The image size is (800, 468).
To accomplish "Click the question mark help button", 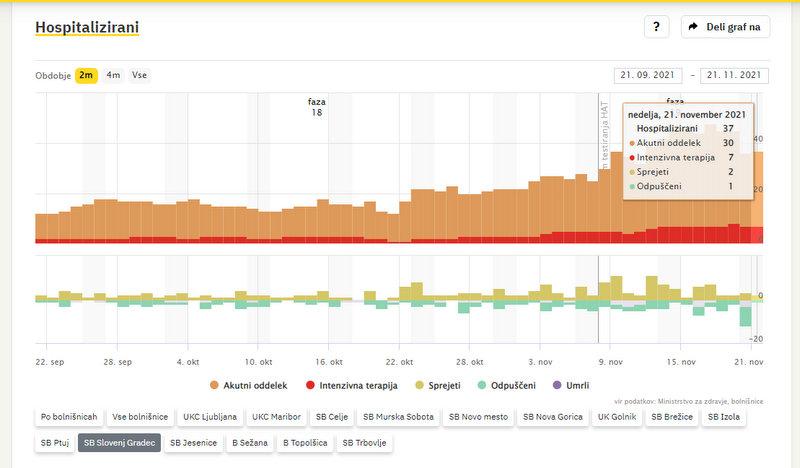I will tap(656, 27).
